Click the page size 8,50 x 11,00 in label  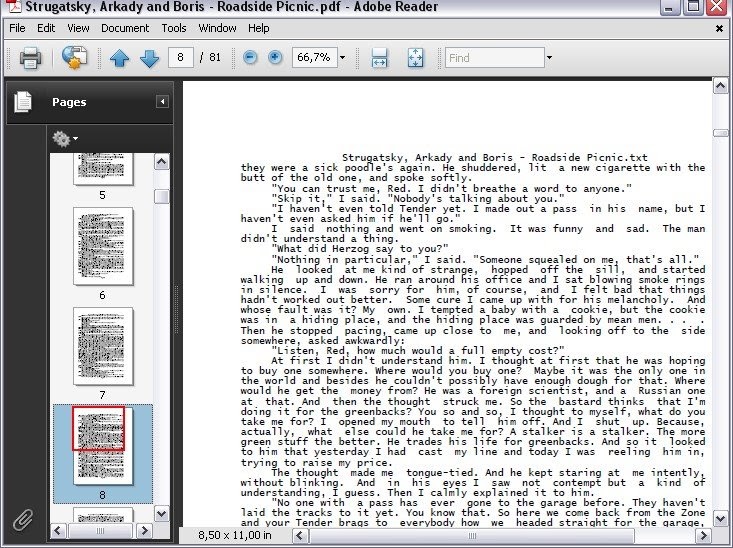(x=235, y=535)
